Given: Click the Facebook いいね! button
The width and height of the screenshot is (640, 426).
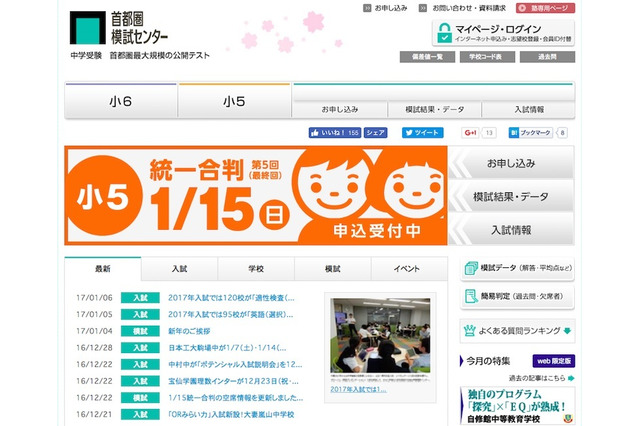Looking at the screenshot, I should 335,133.
